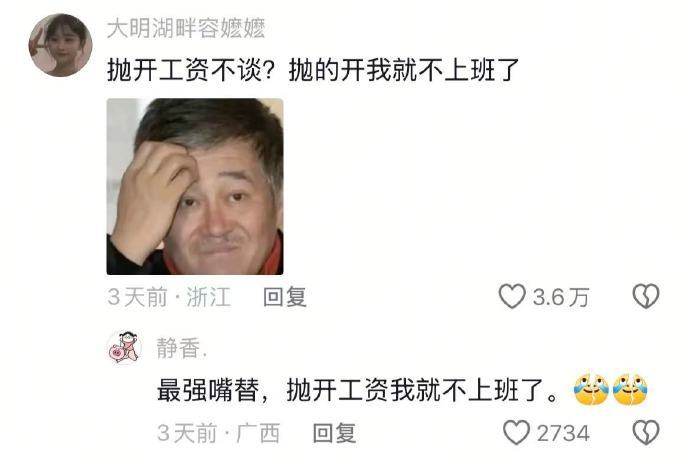Tap the second crying emoji in reply
Viewport: 690px width, 461px height.
point(630,390)
